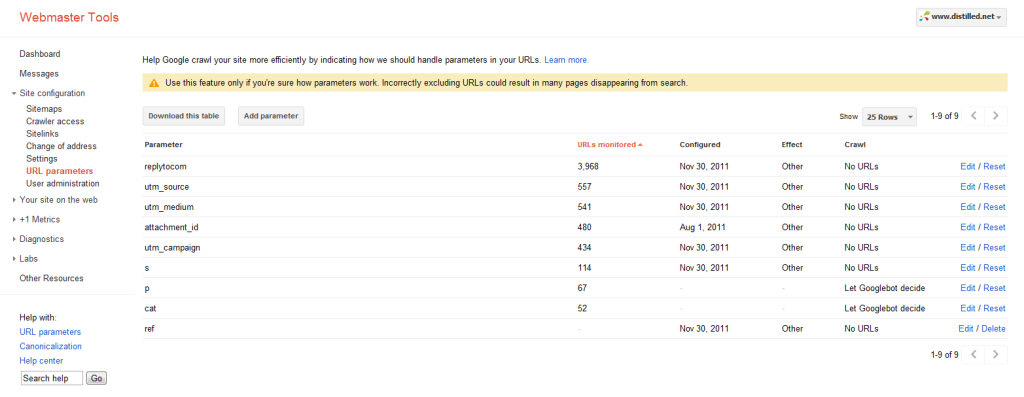The width and height of the screenshot is (1024, 397).
Task: Edit the p parameter
Action: (967, 288)
